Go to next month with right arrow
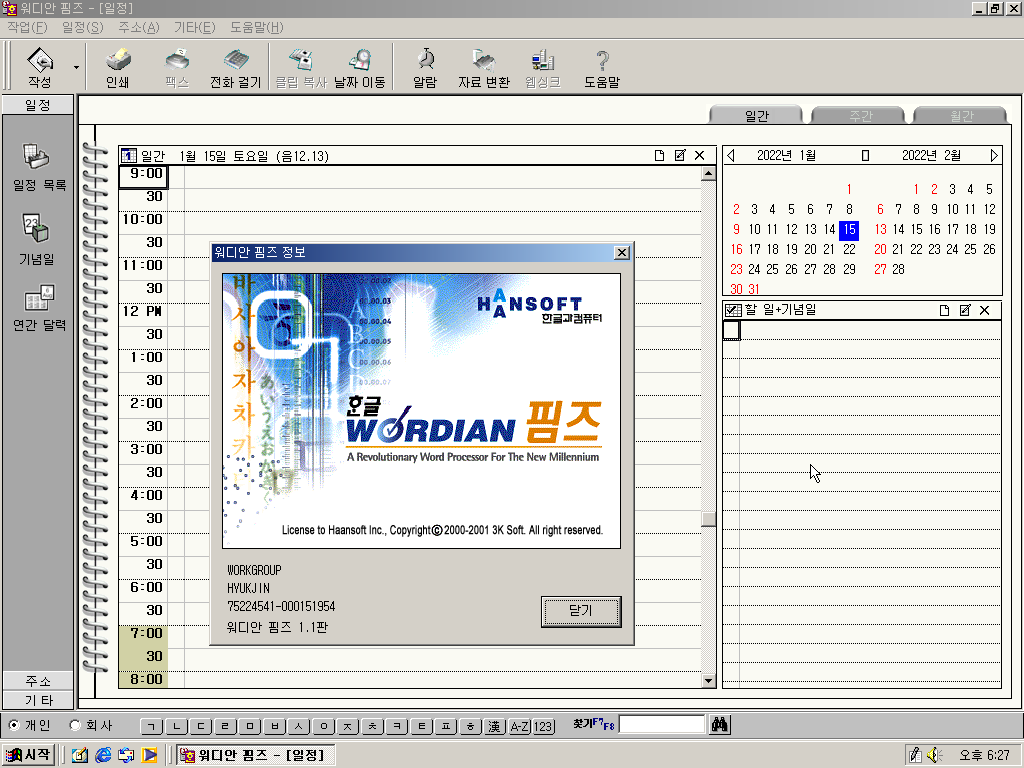This screenshot has width=1024, height=768. click(994, 155)
